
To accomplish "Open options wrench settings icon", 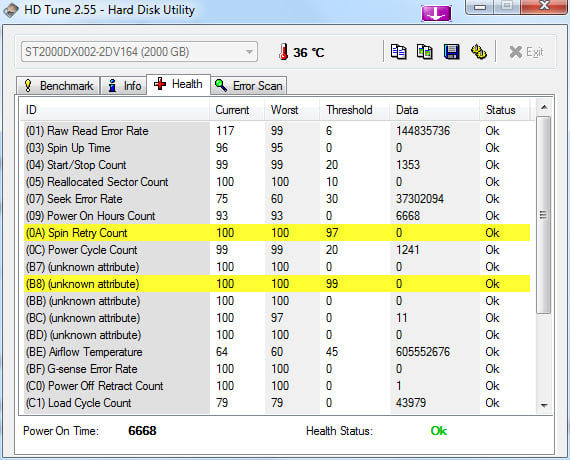I will click(x=479, y=52).
